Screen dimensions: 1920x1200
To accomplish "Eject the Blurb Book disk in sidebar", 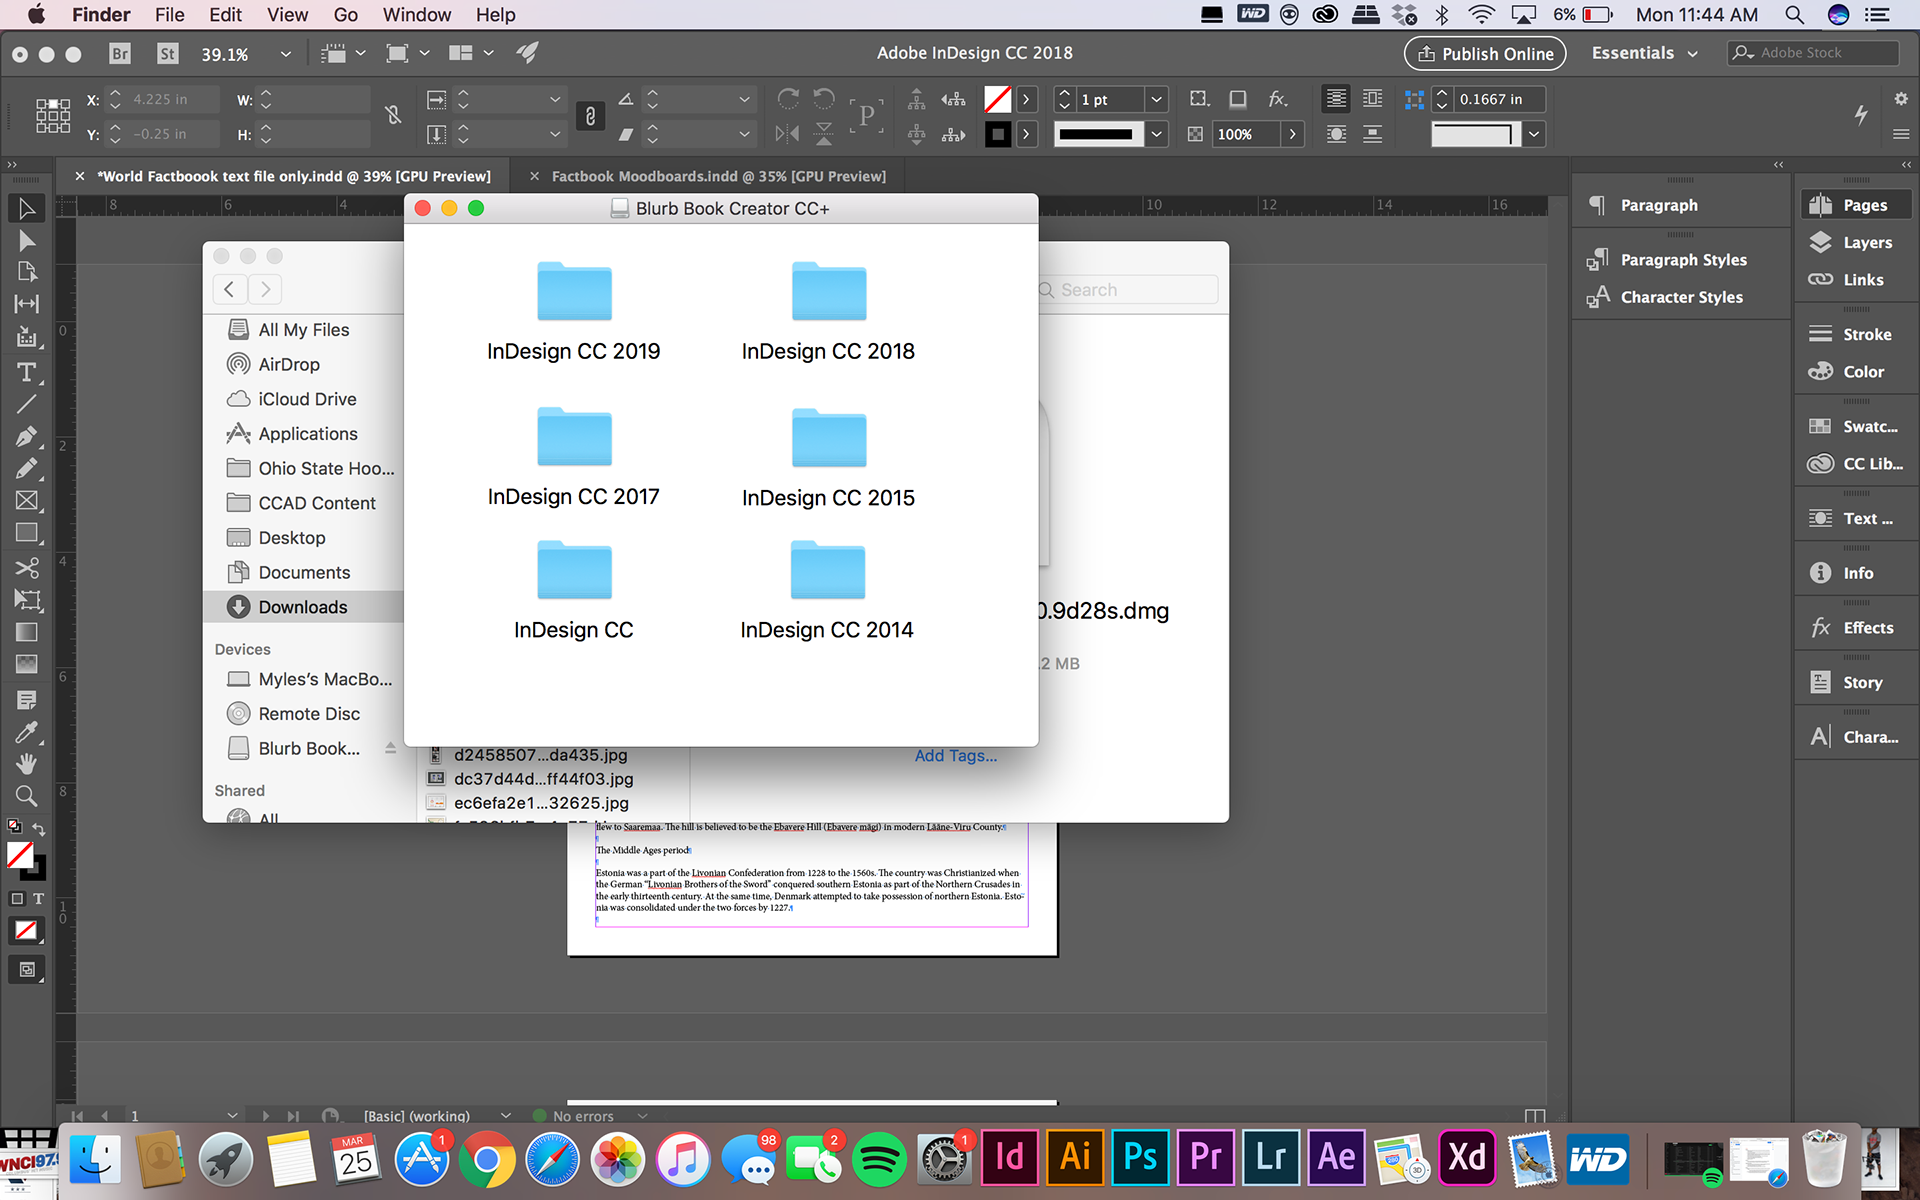I will tap(390, 749).
